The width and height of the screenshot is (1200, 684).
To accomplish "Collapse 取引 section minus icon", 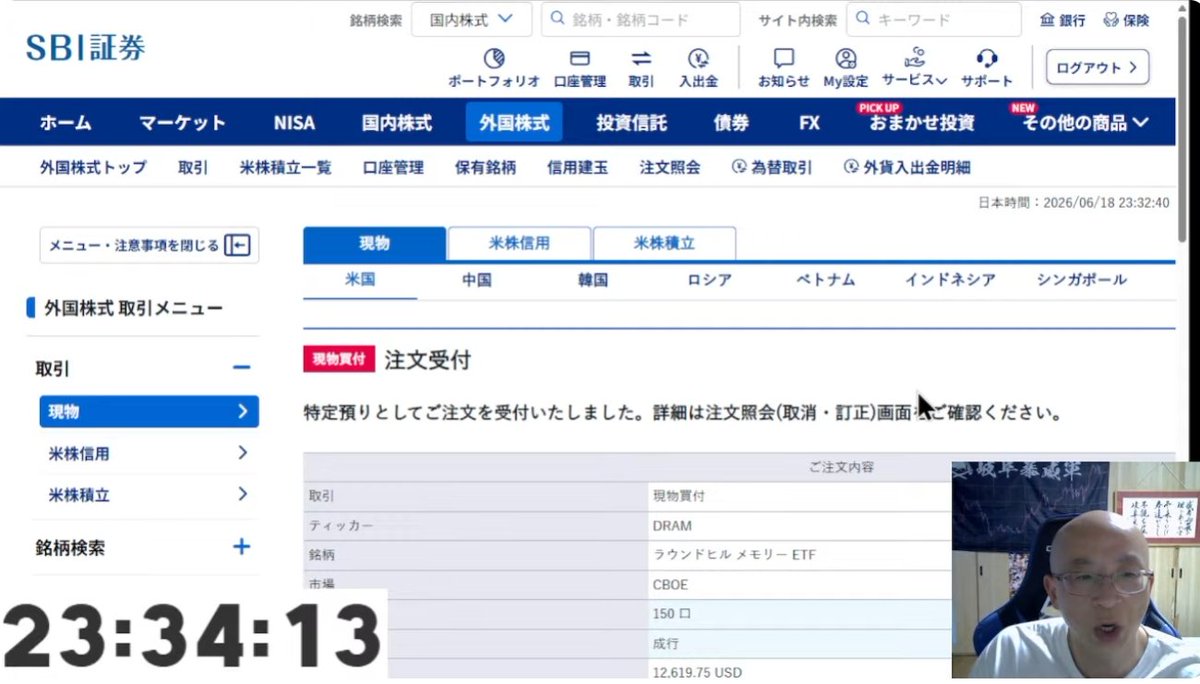I will coord(241,368).
